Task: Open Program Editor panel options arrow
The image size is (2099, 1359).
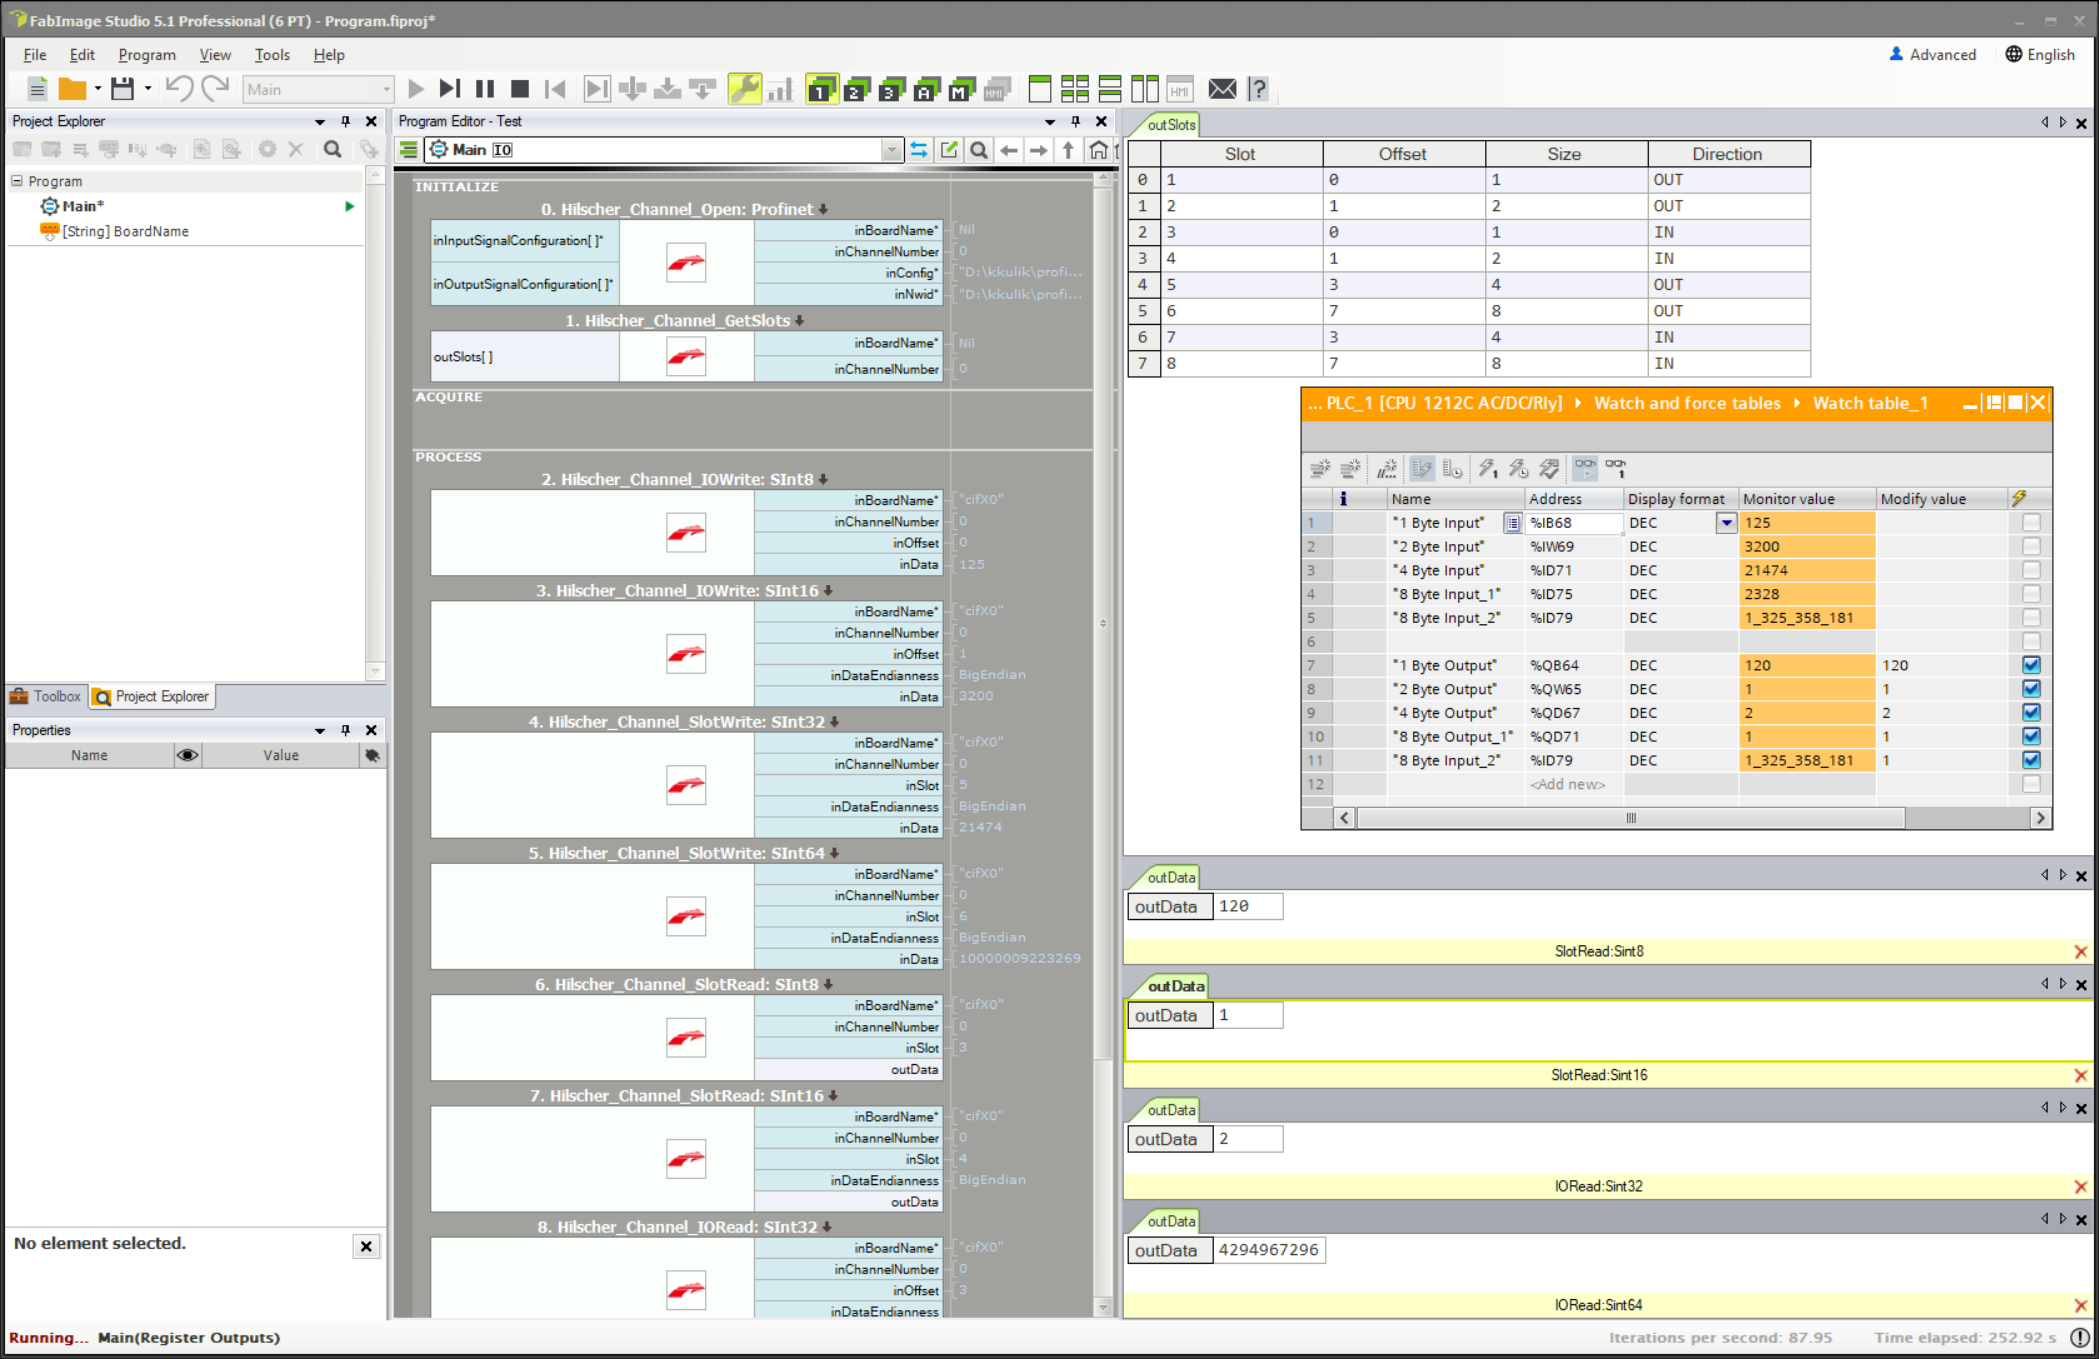Action: point(1050,122)
